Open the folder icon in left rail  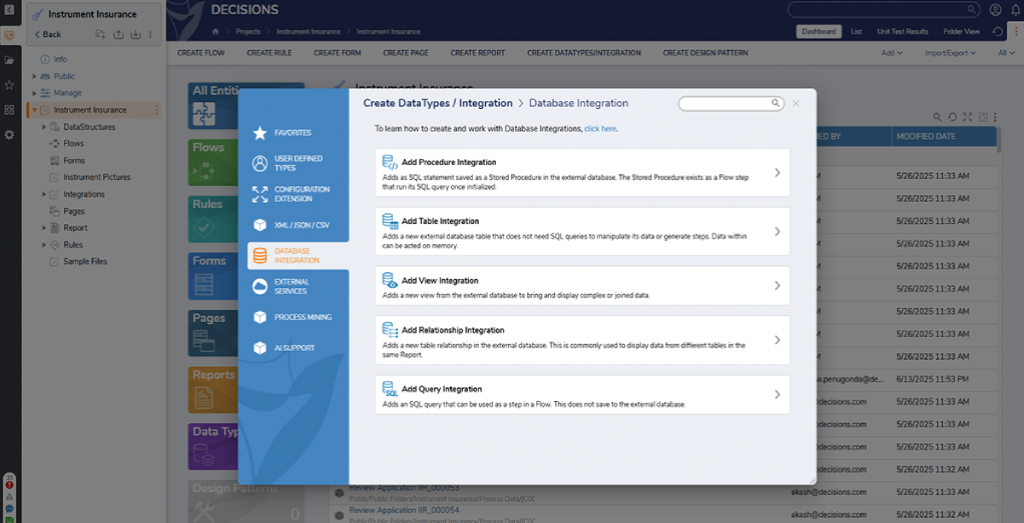9,60
